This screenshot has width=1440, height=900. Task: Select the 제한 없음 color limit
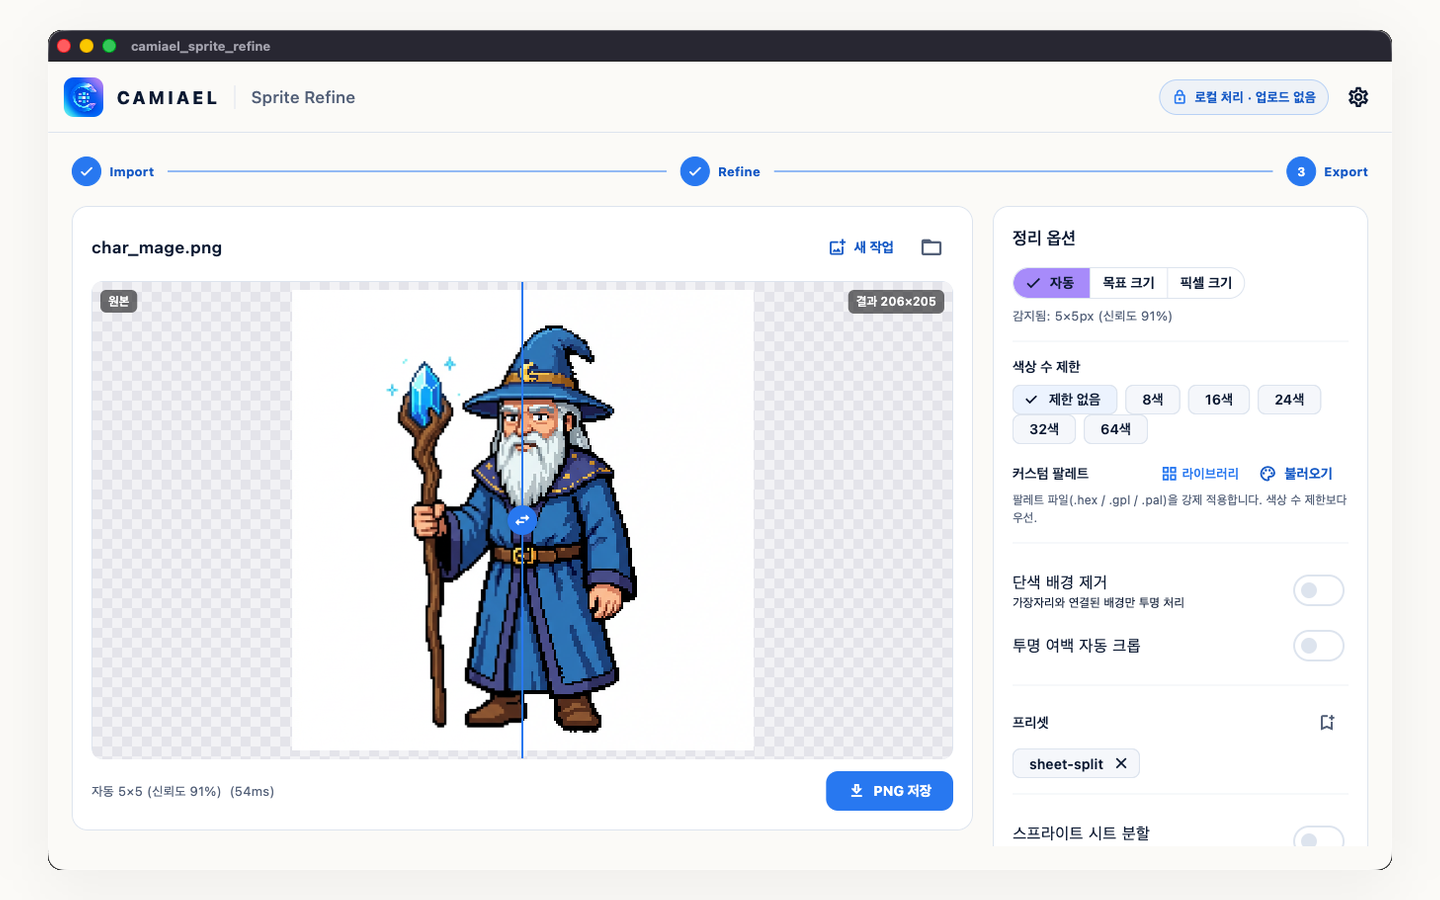tap(1064, 399)
